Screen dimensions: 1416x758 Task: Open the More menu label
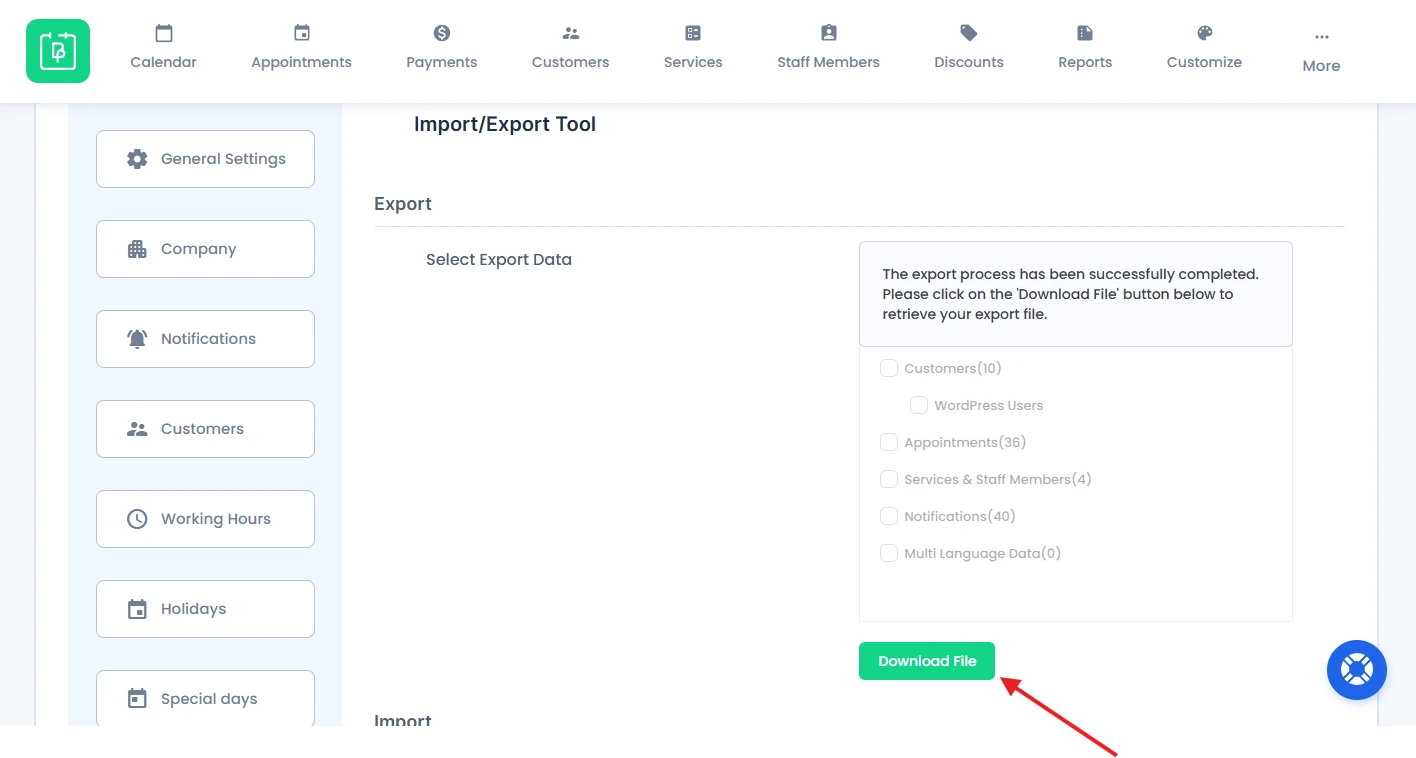click(x=1321, y=66)
